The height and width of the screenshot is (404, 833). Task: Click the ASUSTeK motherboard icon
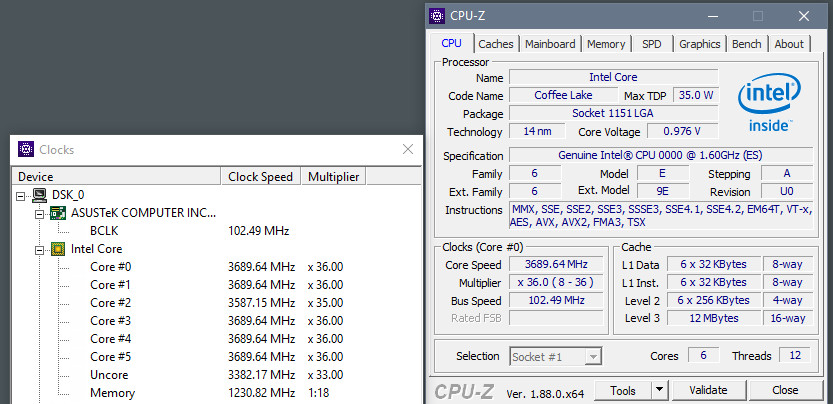click(58, 213)
